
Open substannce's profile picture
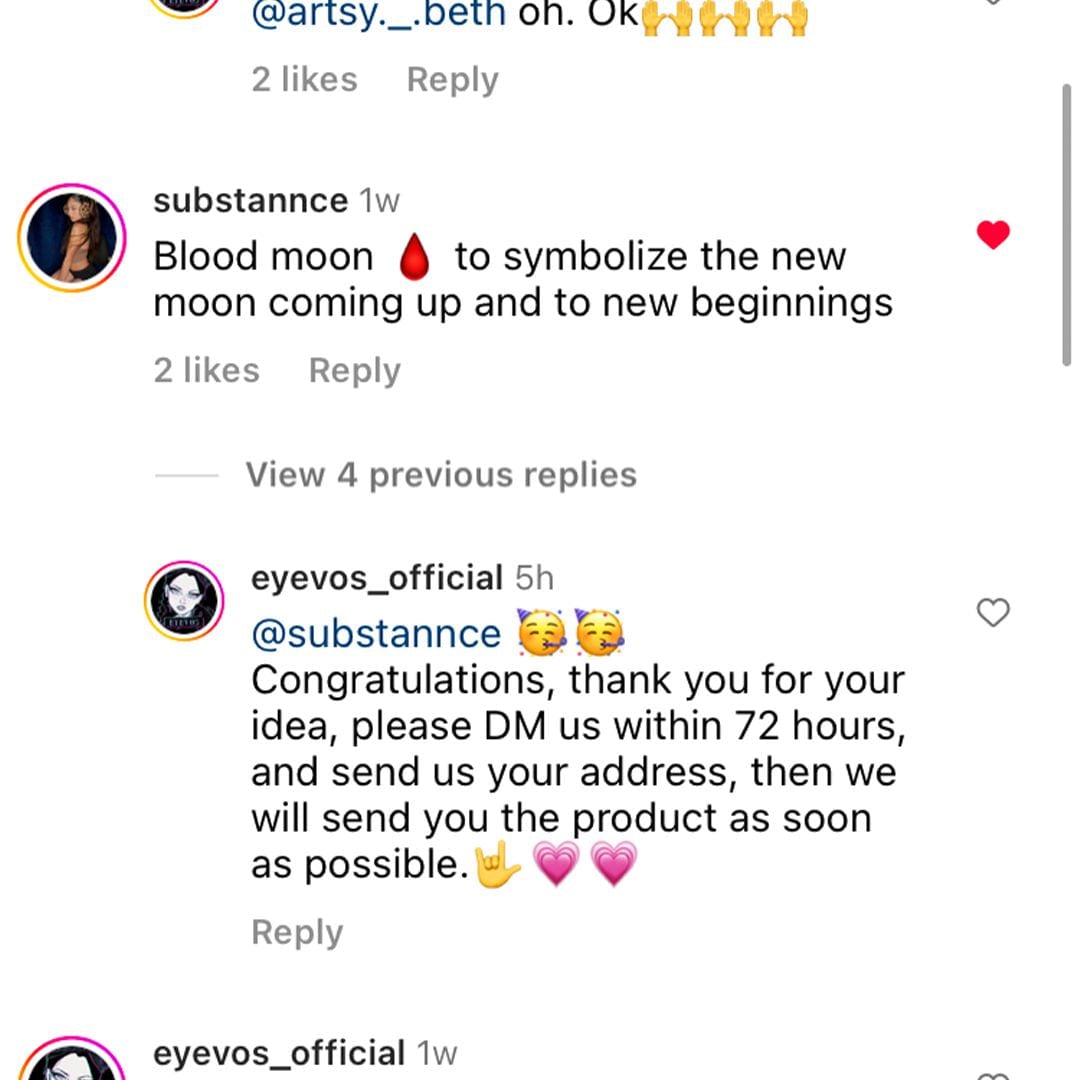pyautogui.click(x=69, y=238)
